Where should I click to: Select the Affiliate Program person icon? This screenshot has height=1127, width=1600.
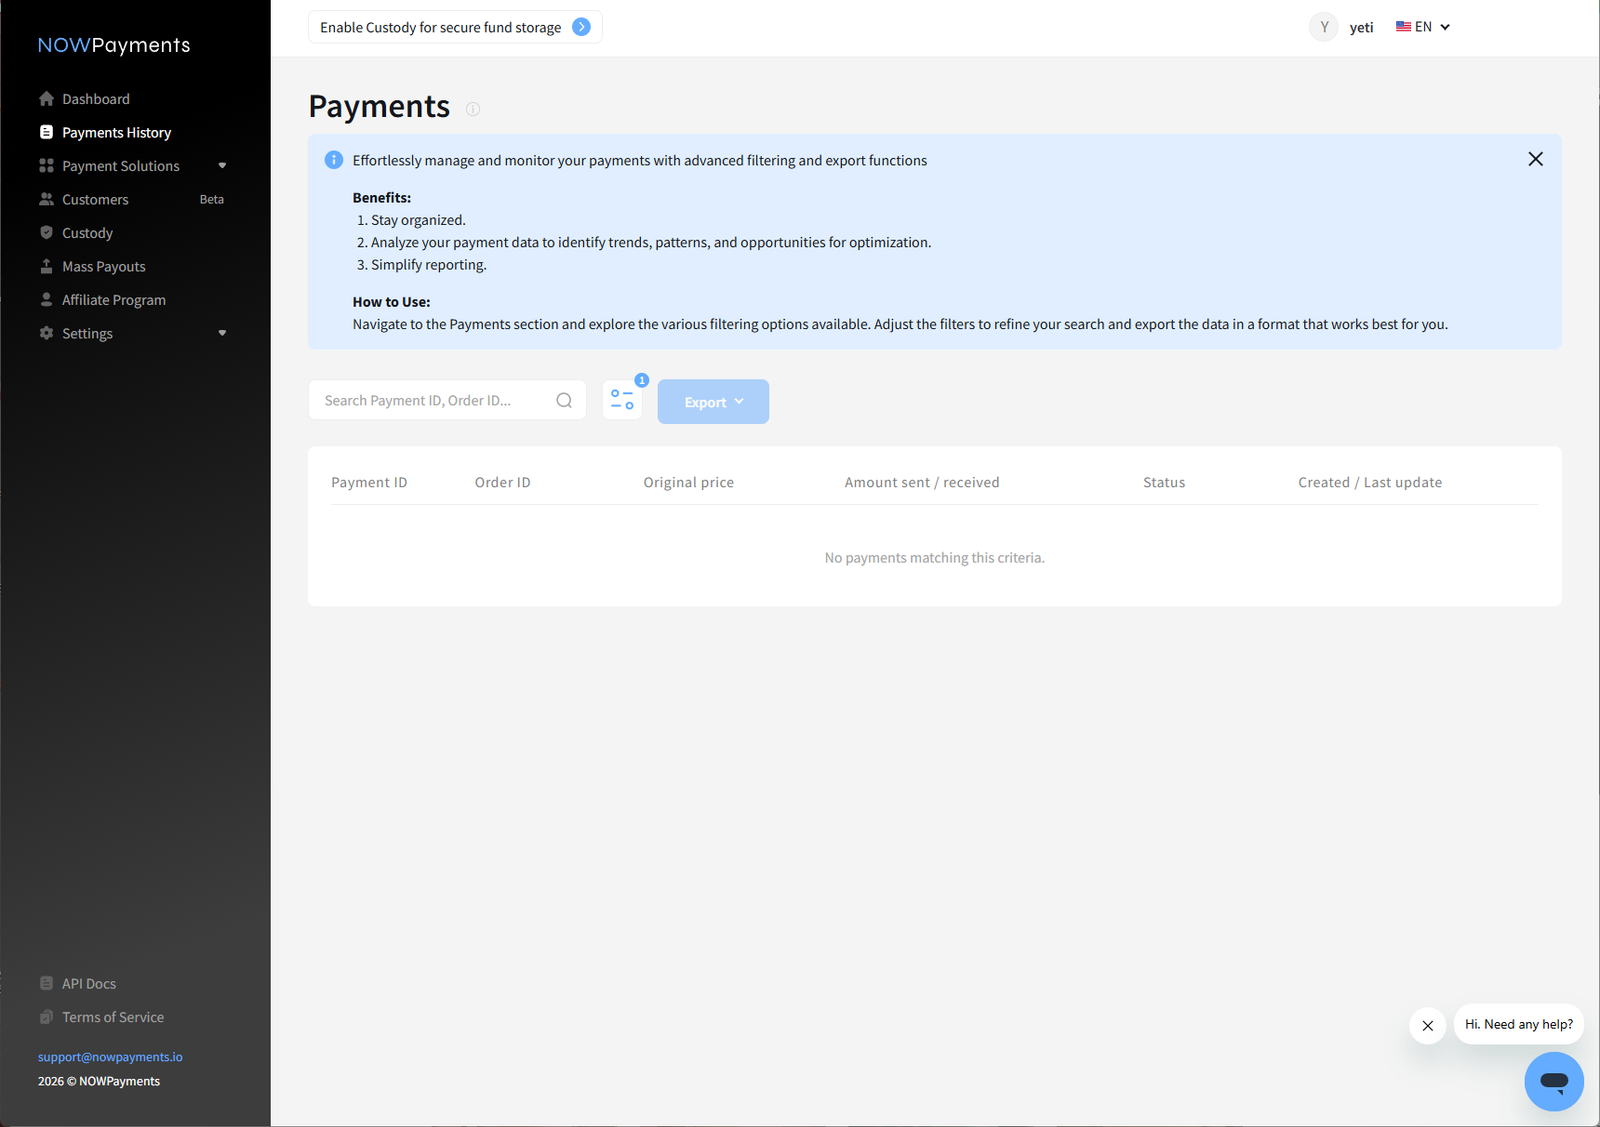coord(47,299)
